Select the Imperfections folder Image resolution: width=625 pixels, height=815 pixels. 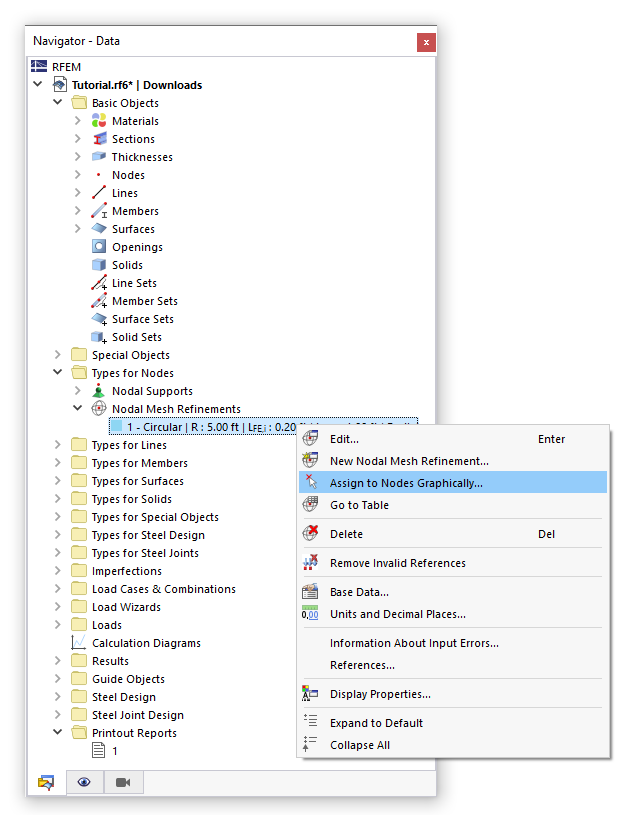126,571
